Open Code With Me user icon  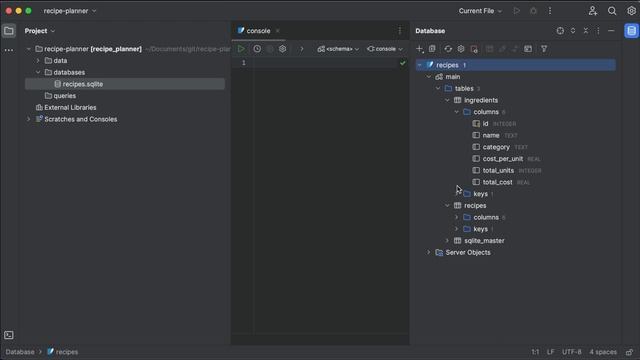[593, 11]
